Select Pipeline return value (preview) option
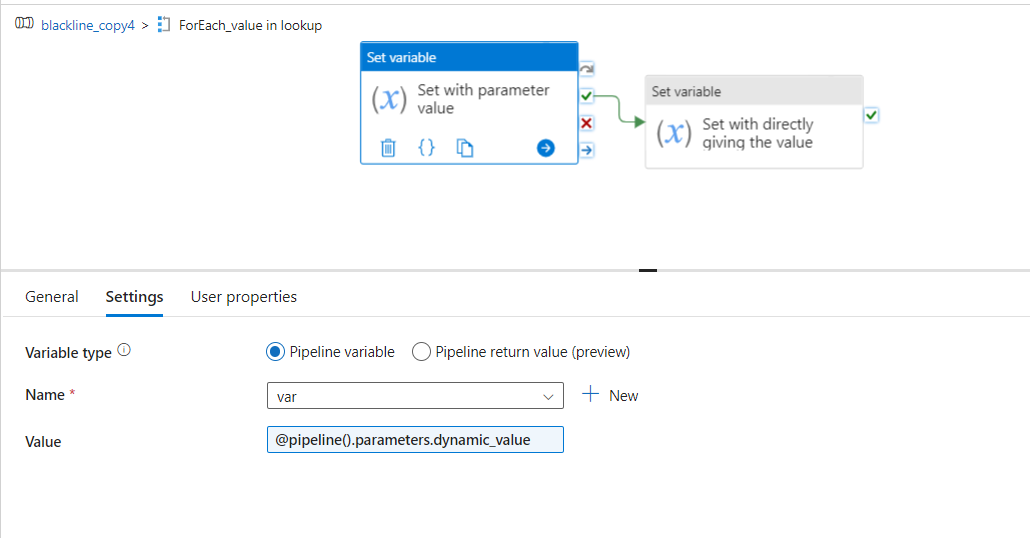This screenshot has width=1030, height=538. click(422, 352)
